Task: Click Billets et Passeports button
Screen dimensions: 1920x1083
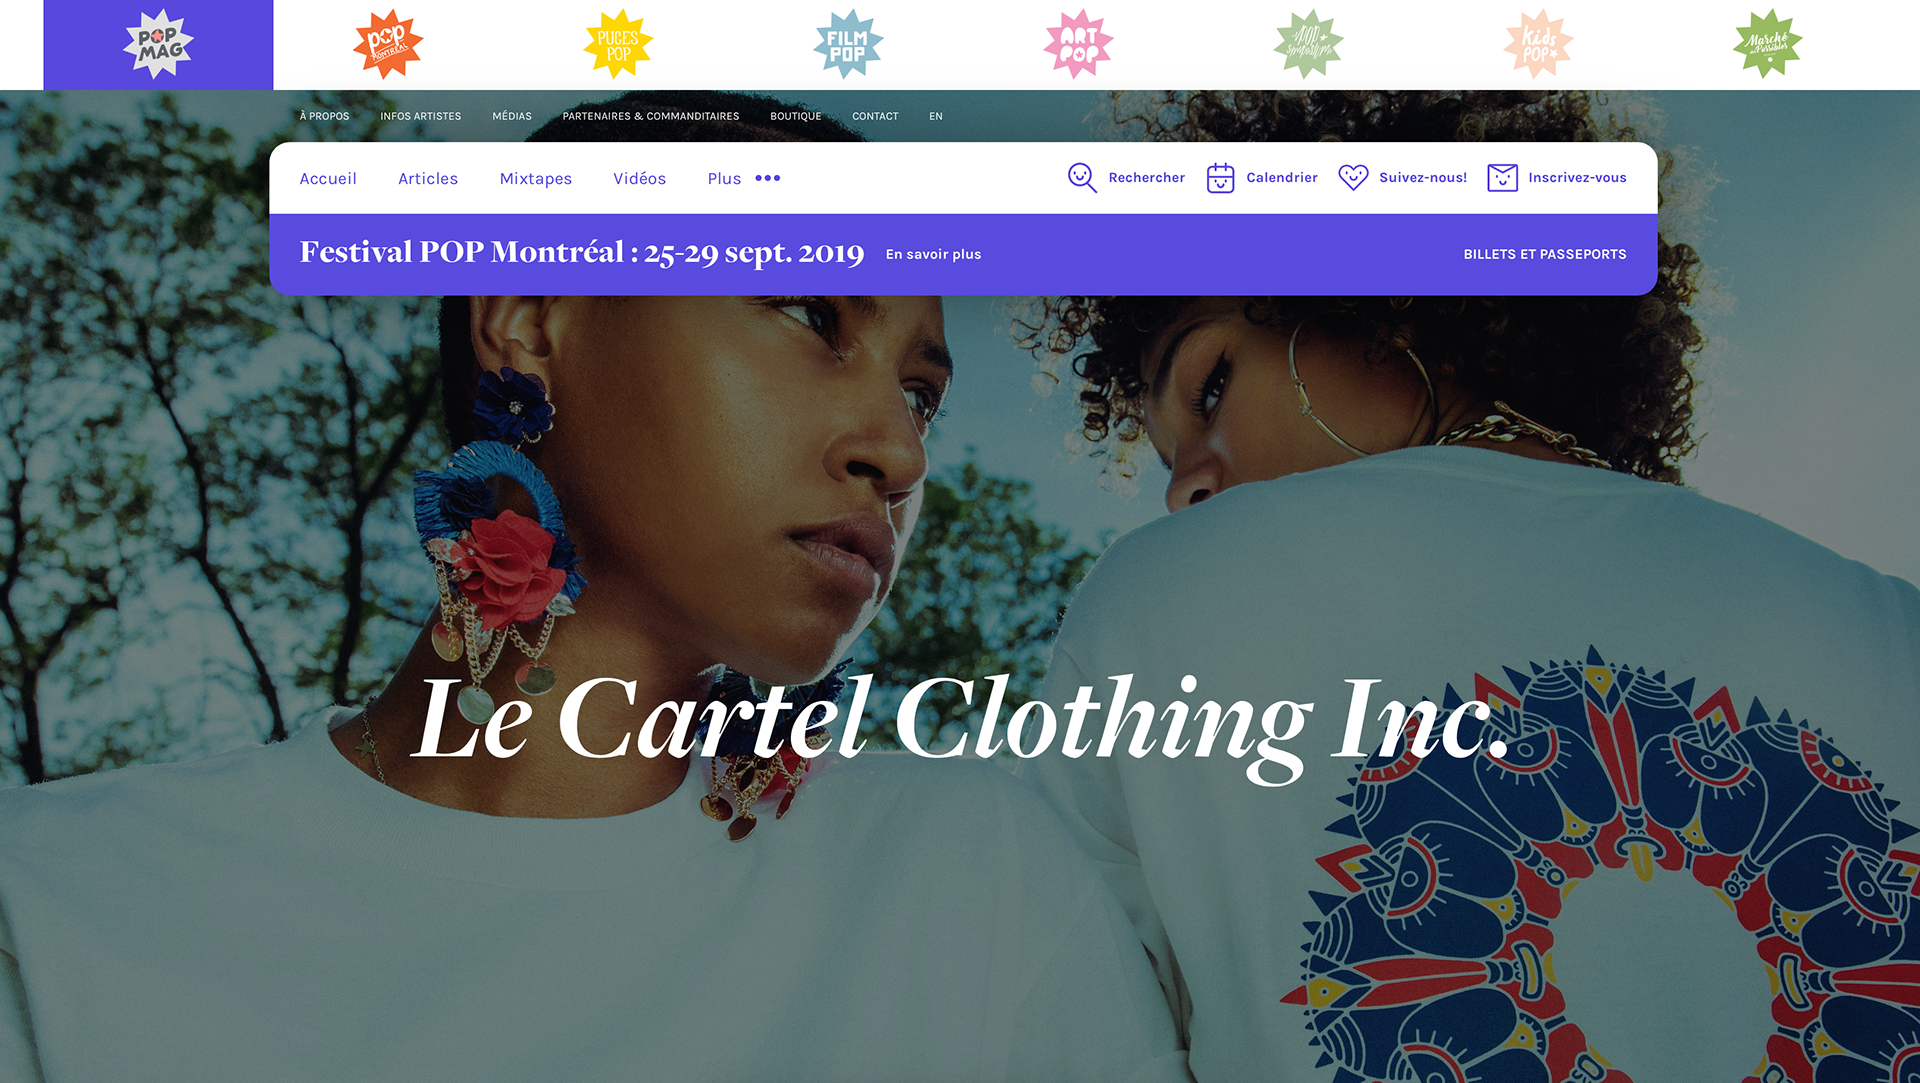Action: 1545,254
